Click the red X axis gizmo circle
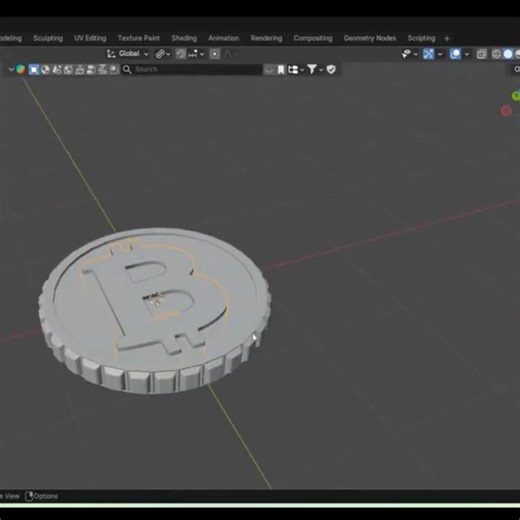Image resolution: width=520 pixels, height=520 pixels. point(506,111)
